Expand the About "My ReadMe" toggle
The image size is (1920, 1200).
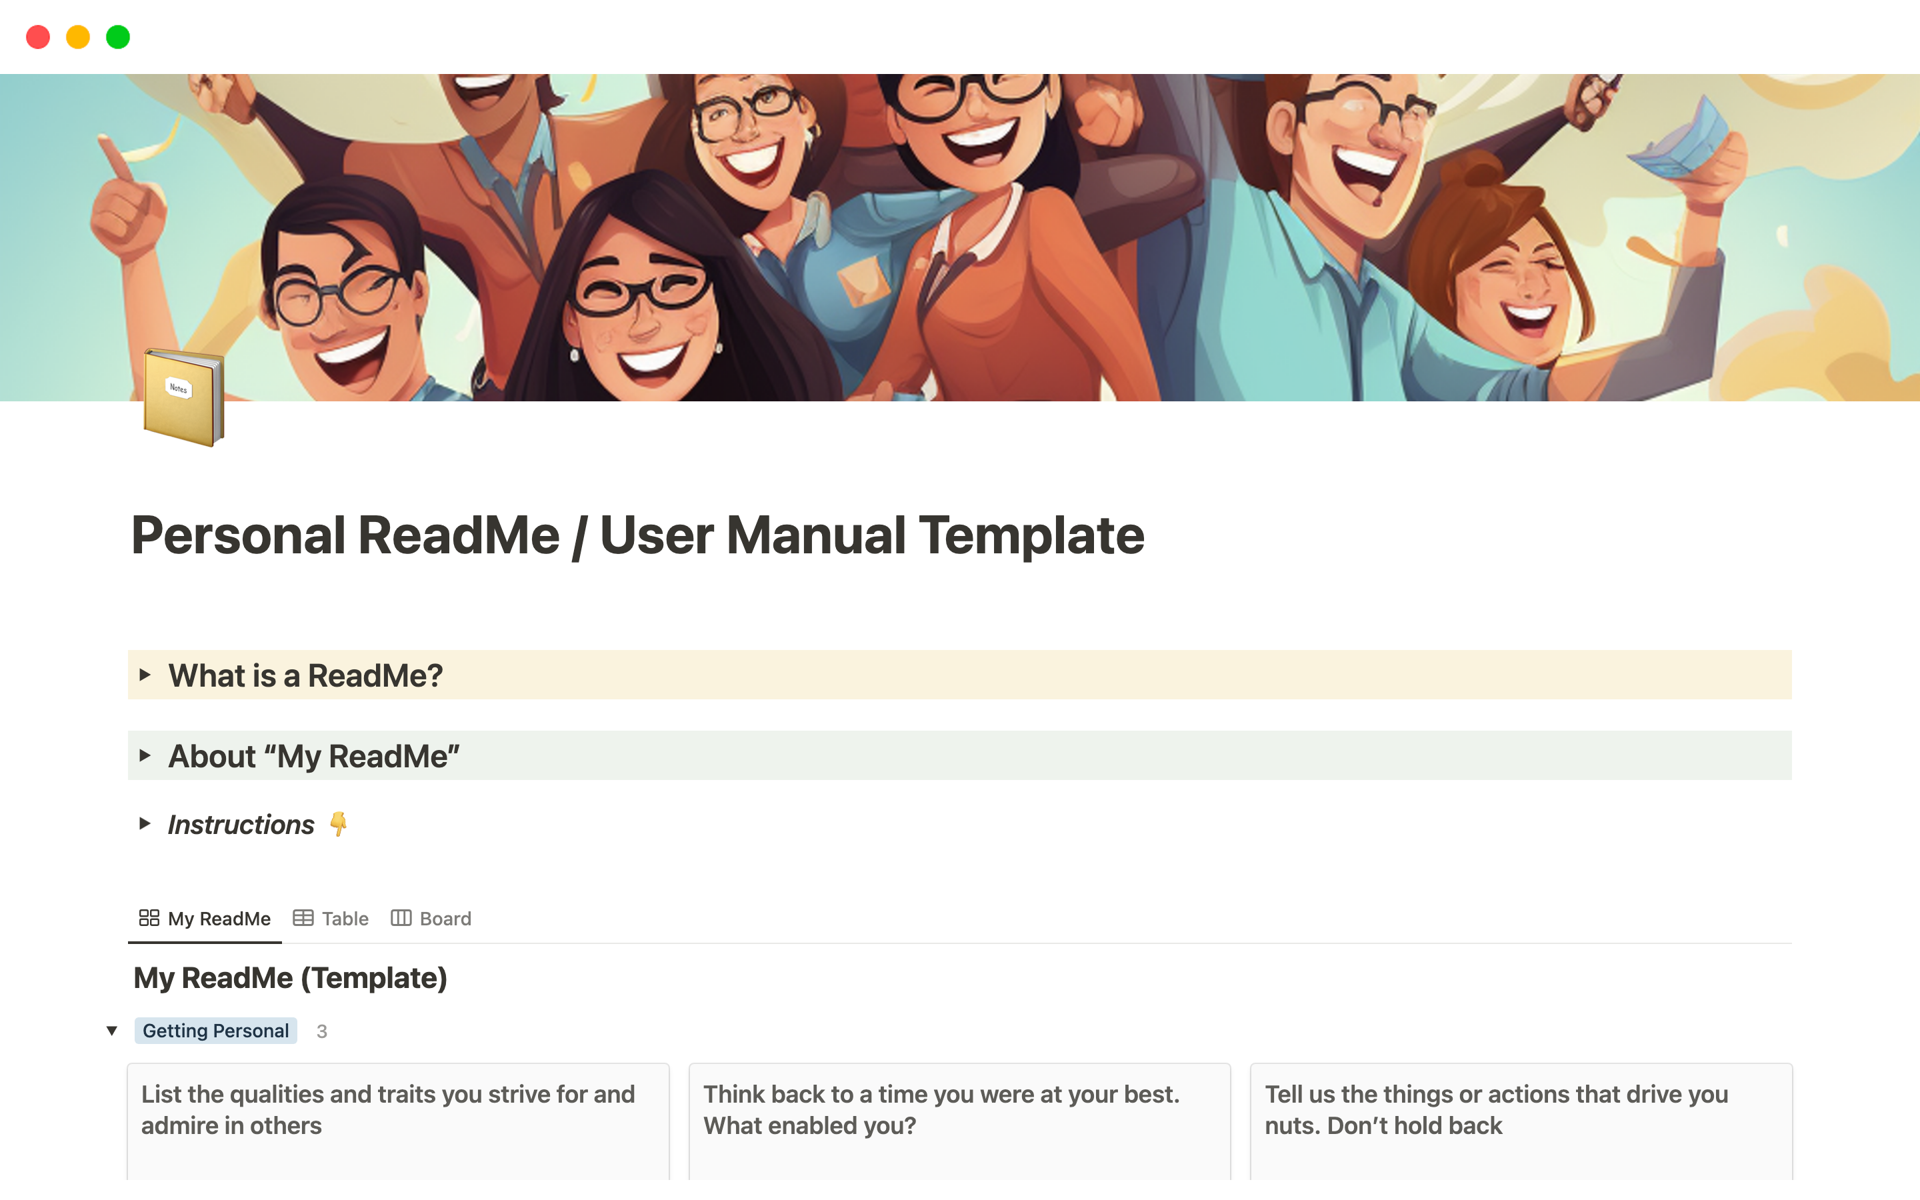145,755
